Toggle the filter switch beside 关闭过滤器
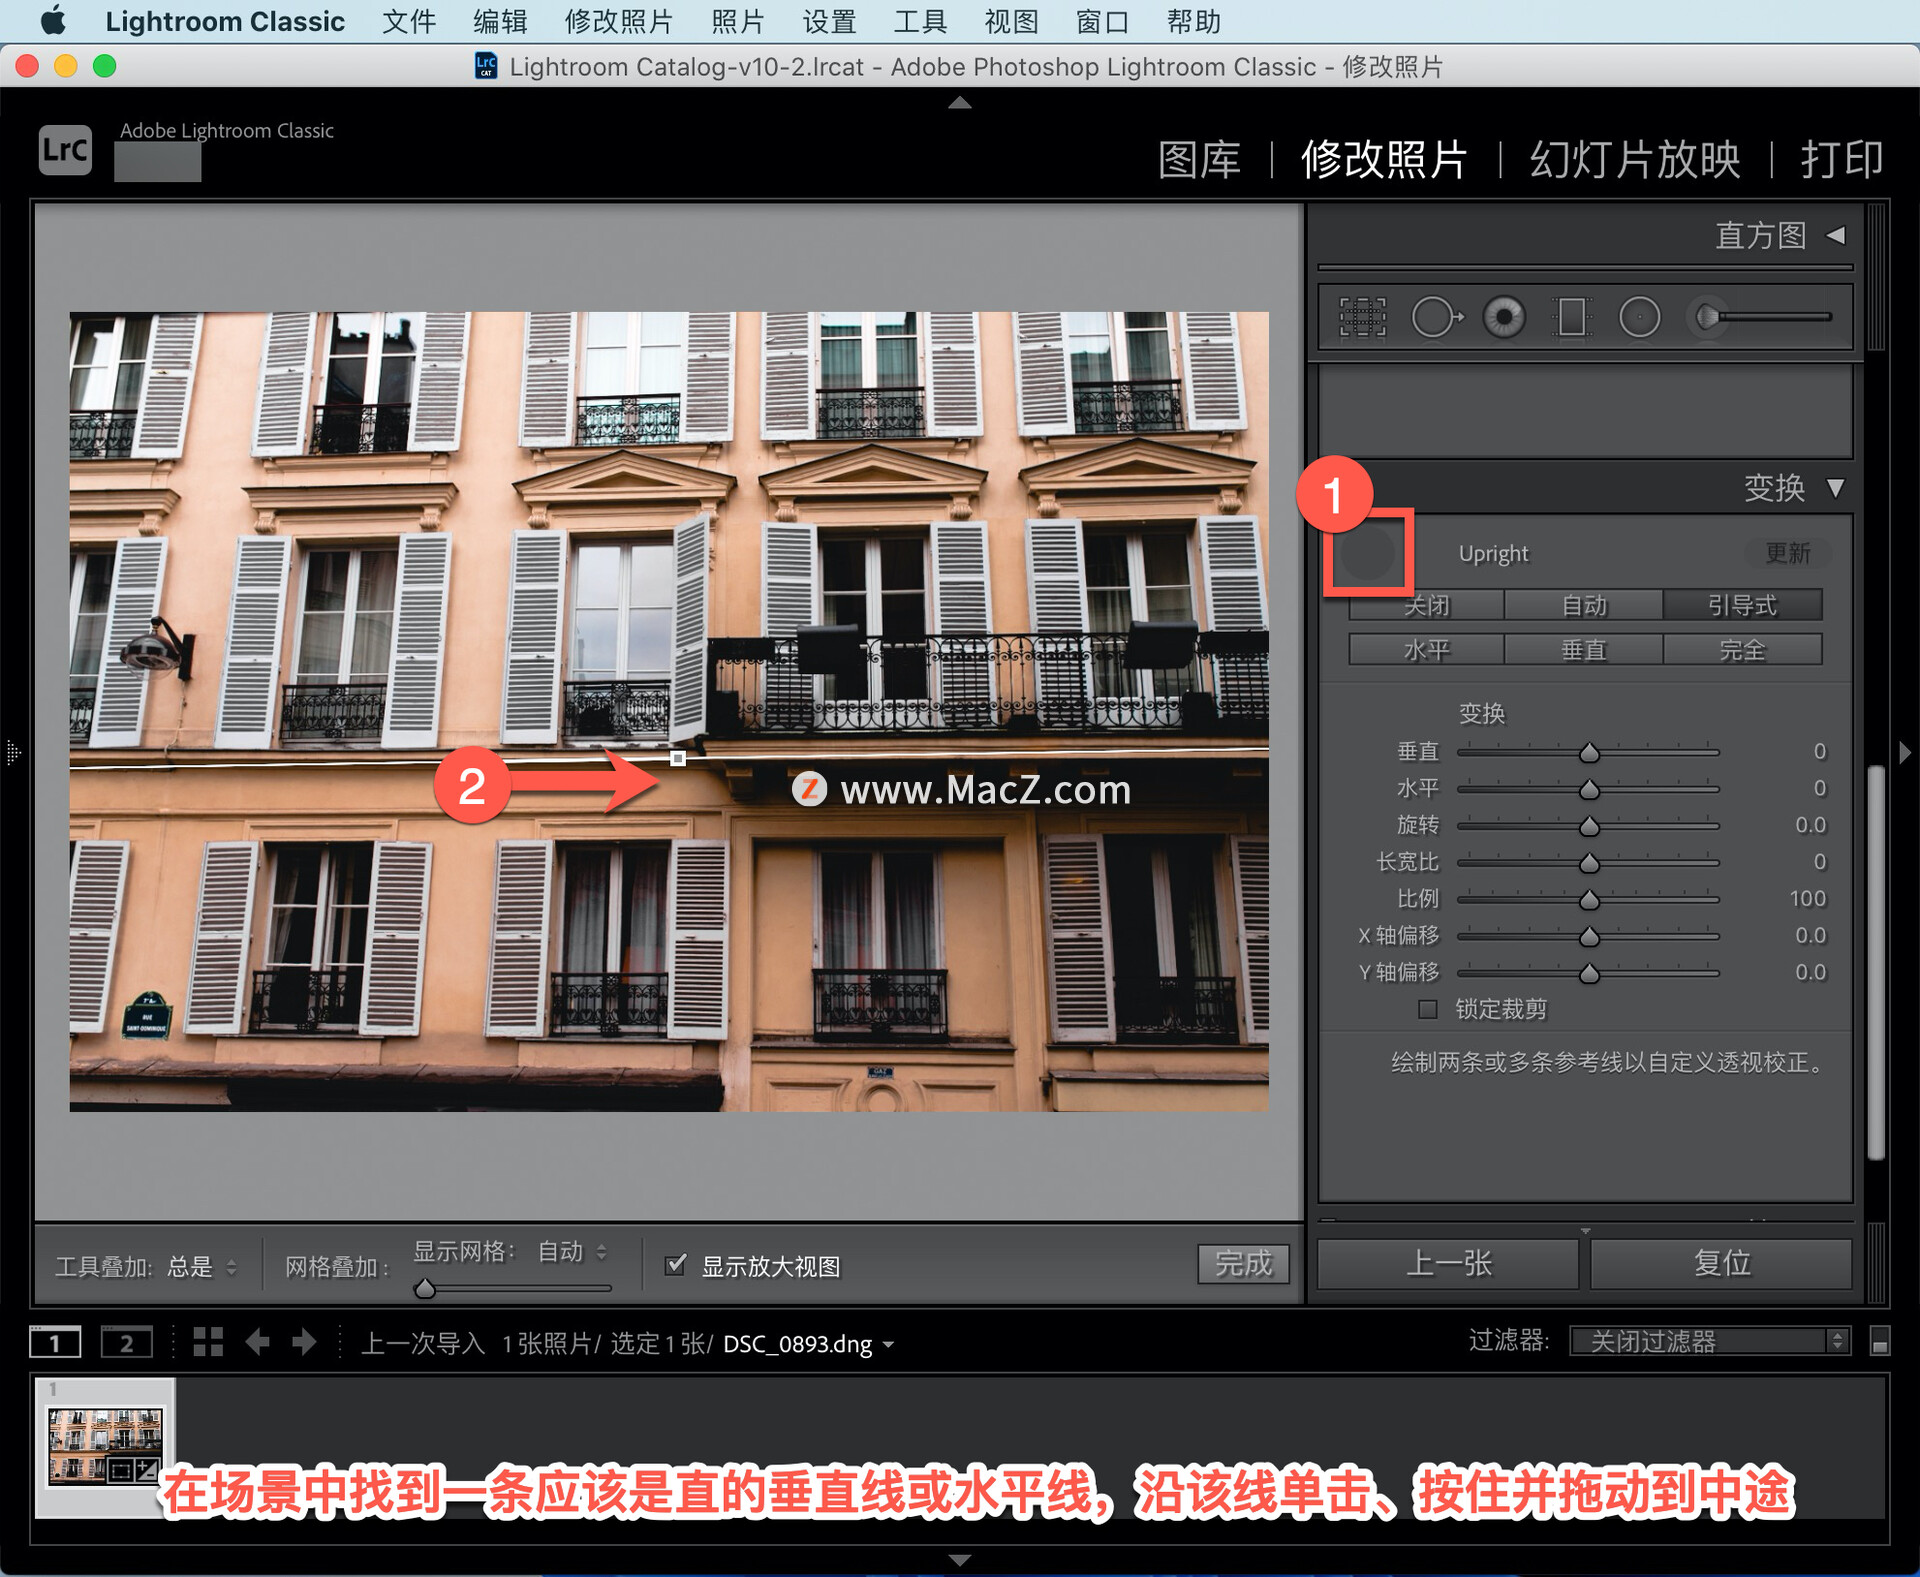 point(1879,1342)
